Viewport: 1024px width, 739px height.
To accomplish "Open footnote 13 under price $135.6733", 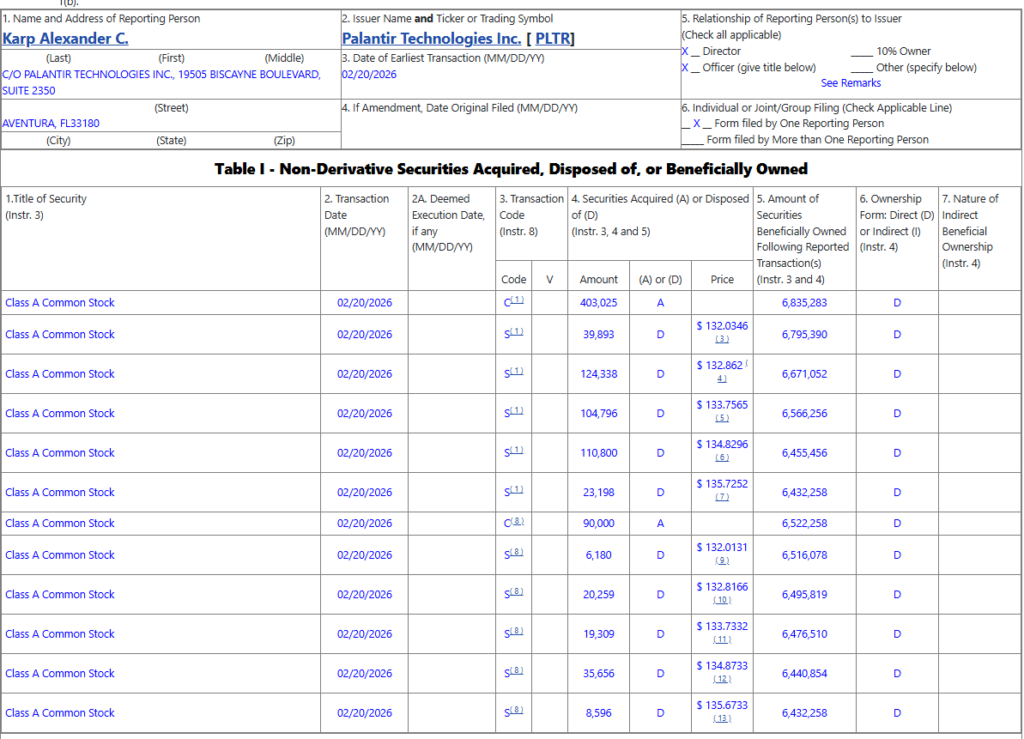I will pyautogui.click(x=722, y=719).
